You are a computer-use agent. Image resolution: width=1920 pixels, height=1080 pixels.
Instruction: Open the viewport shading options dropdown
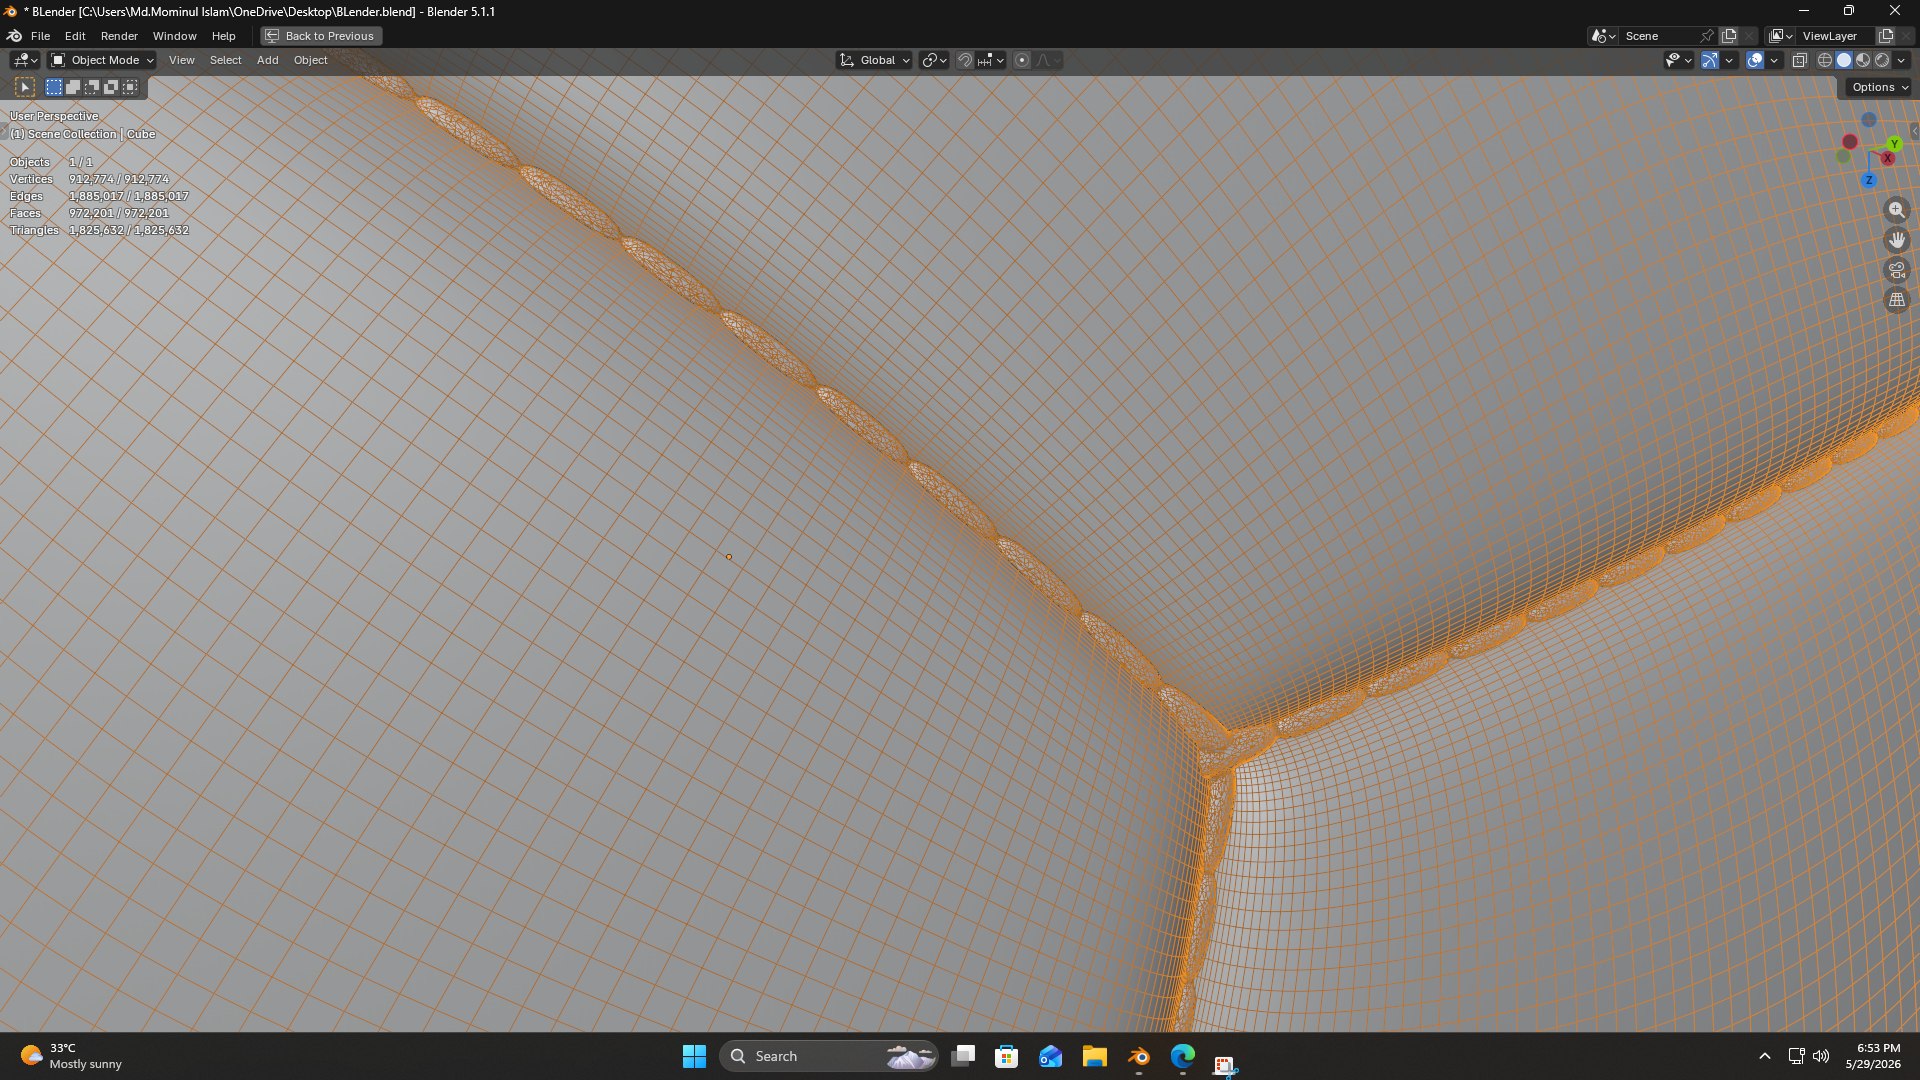(x=1902, y=60)
